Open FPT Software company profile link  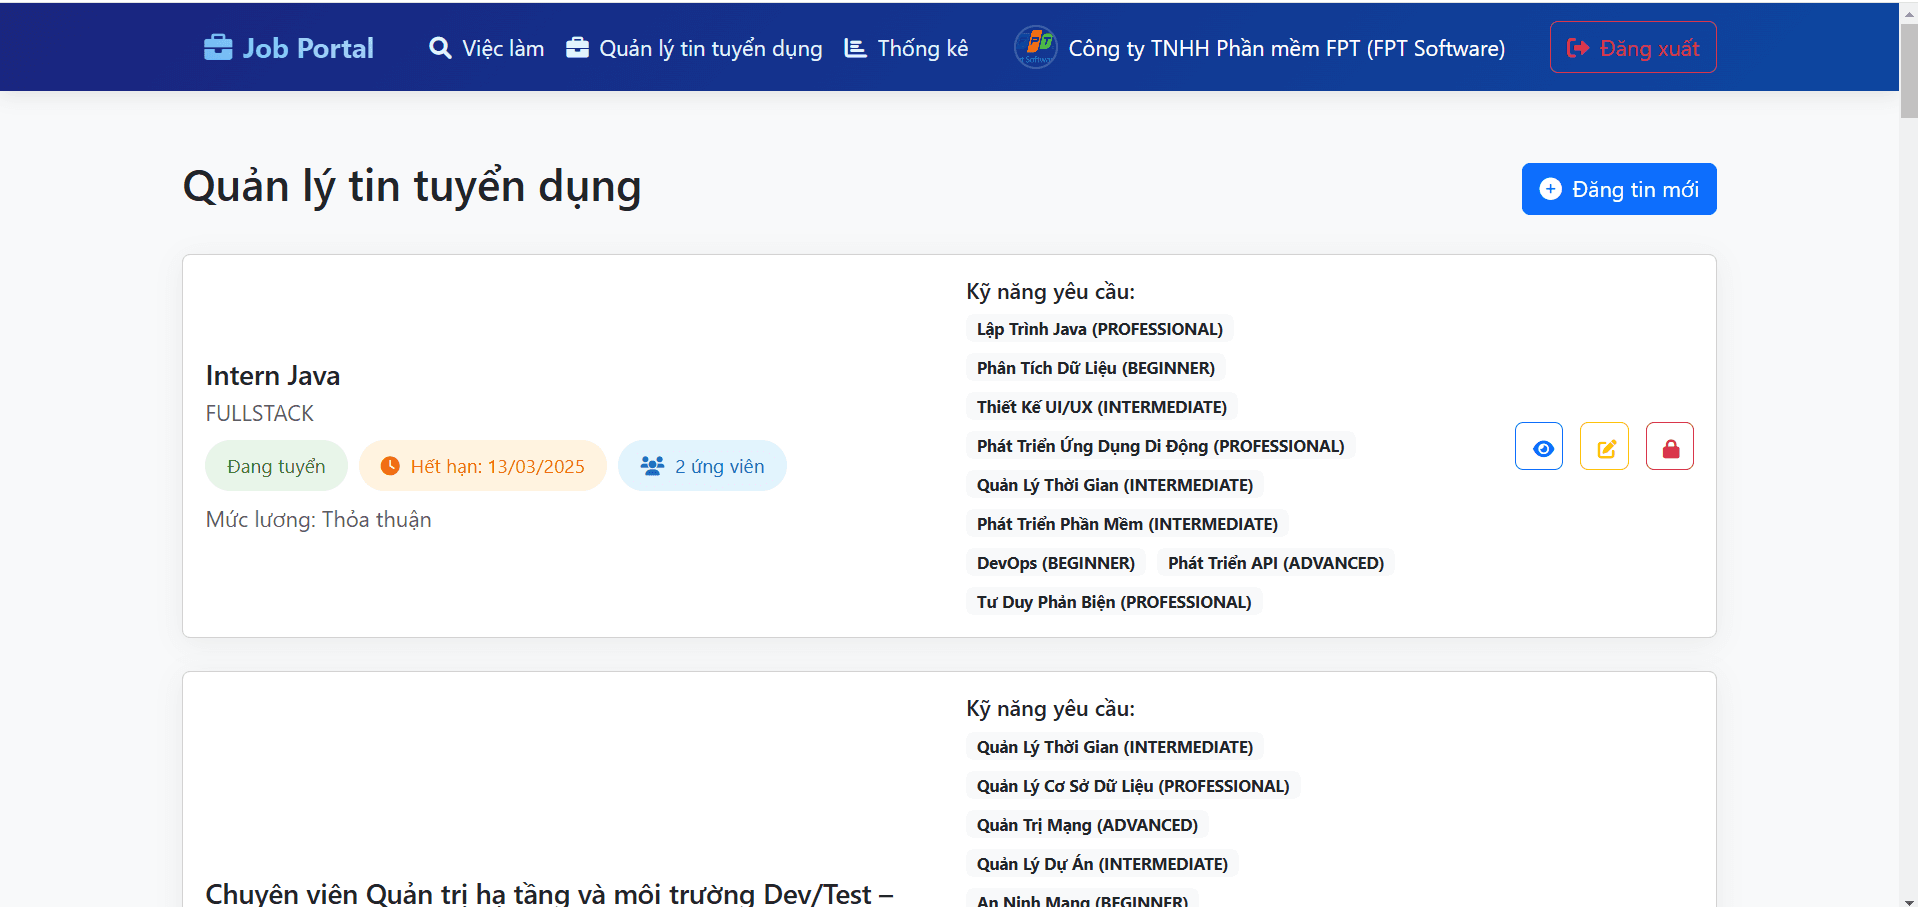click(1260, 48)
